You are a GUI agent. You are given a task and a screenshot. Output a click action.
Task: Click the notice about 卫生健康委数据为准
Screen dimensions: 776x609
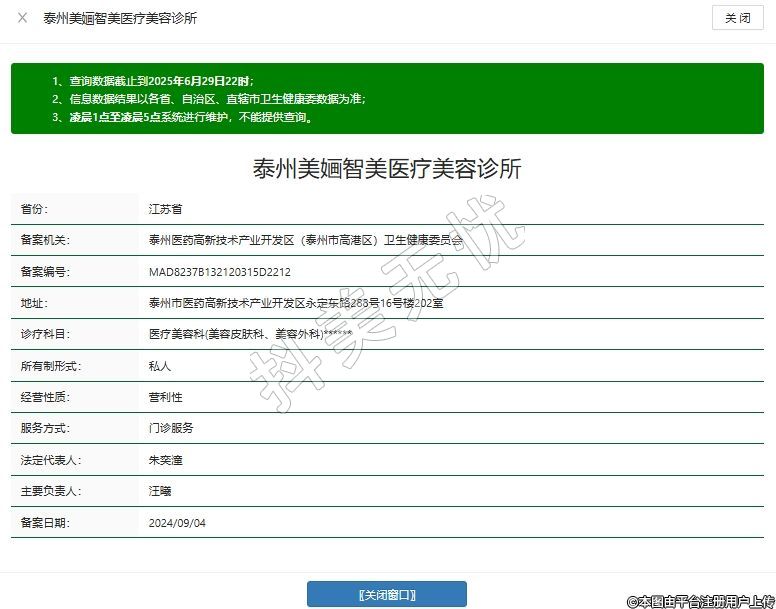click(209, 98)
